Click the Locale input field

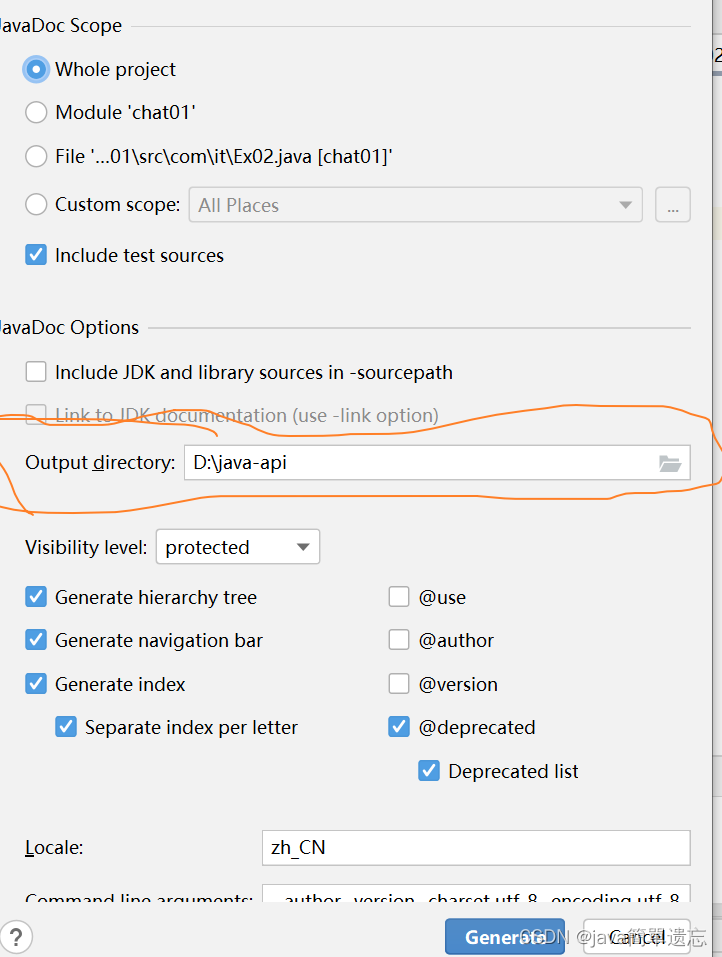point(476,848)
